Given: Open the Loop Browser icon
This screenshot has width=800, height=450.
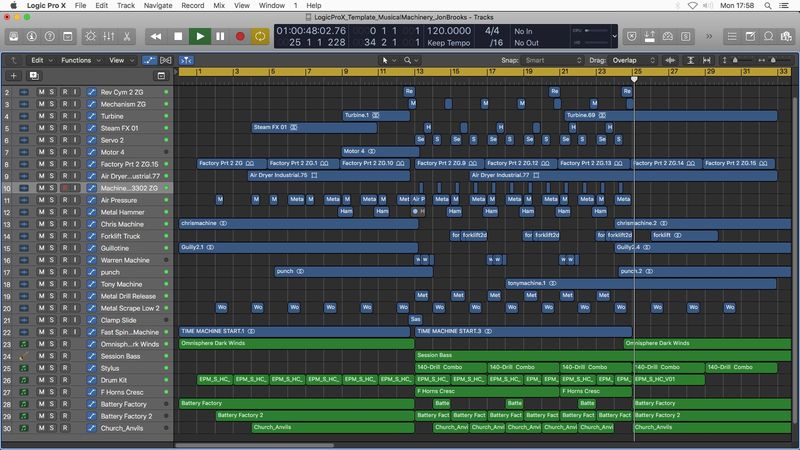Looking at the screenshot, I should coord(768,36).
